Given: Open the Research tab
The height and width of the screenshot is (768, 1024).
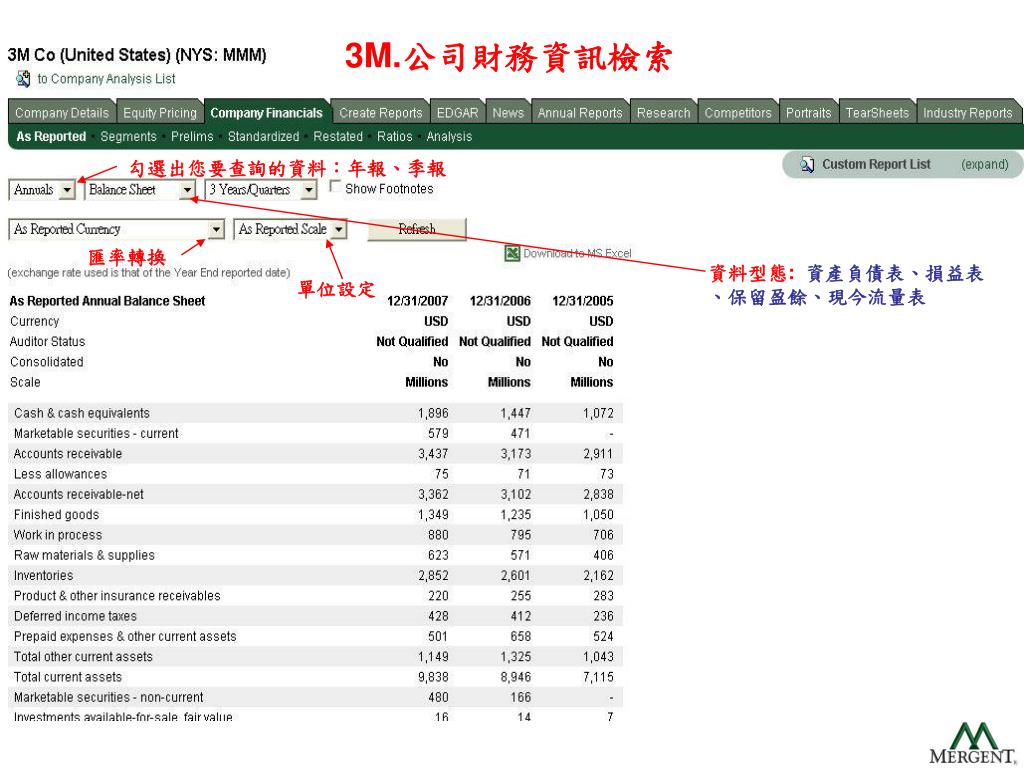Looking at the screenshot, I should coord(664,113).
